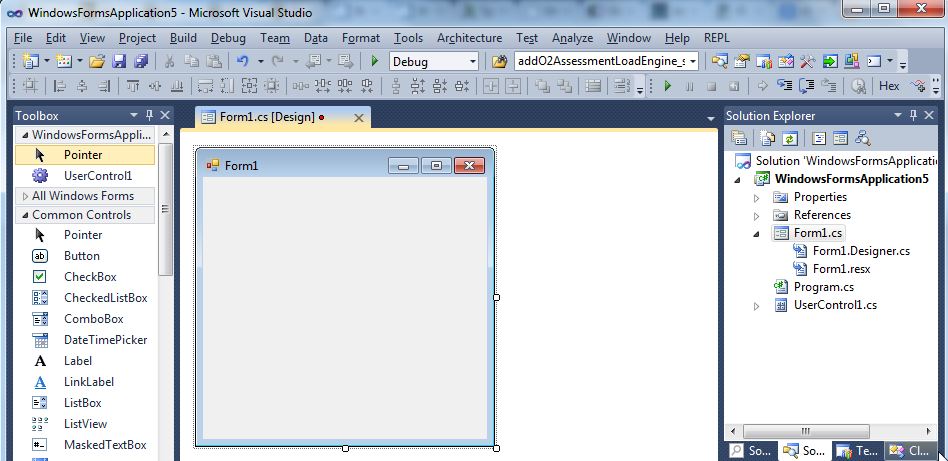Click the Save All icon
The width and height of the screenshot is (948, 461).
point(141,62)
